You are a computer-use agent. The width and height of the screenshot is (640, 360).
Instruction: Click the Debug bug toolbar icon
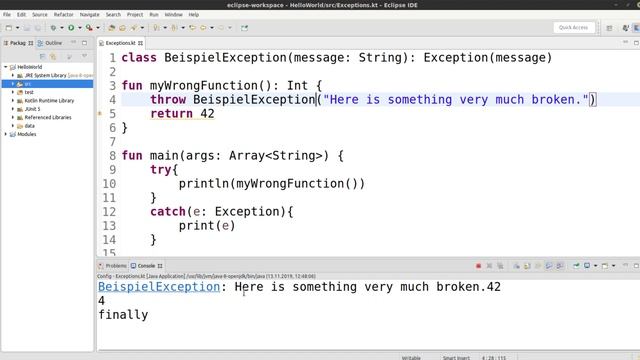click(x=53, y=28)
